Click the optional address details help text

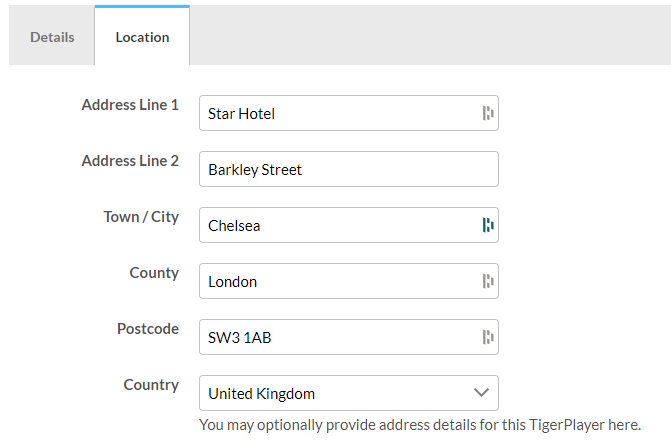(x=420, y=424)
